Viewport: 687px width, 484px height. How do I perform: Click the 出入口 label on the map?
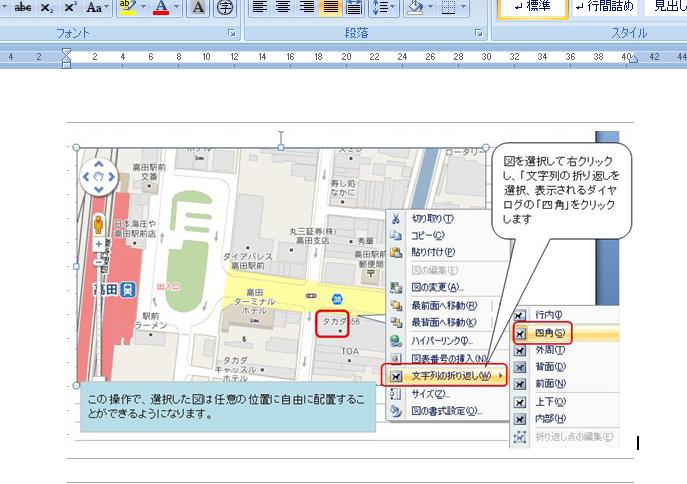(168, 286)
